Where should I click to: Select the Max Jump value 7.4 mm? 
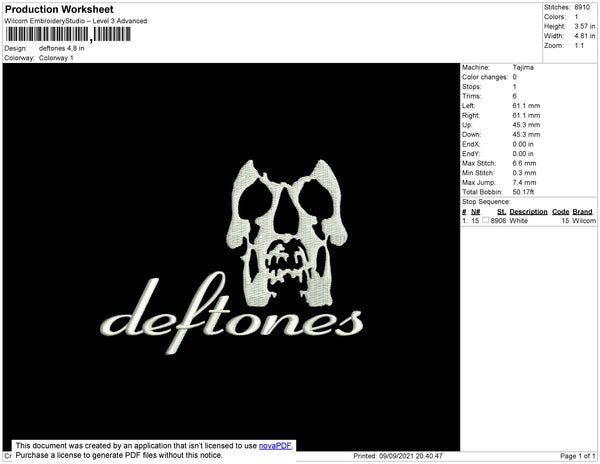(525, 182)
